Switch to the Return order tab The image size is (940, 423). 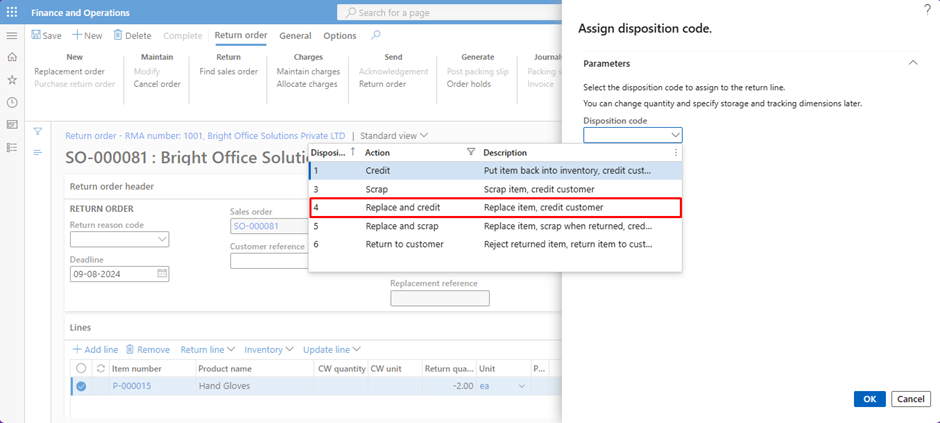(241, 35)
